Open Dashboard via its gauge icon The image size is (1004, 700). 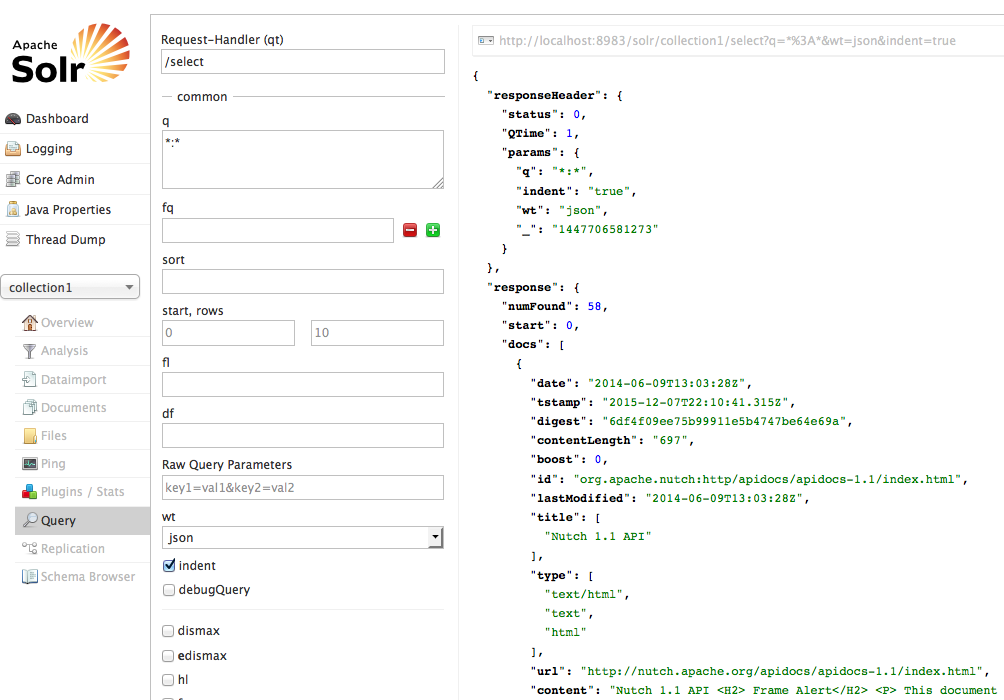point(13,118)
